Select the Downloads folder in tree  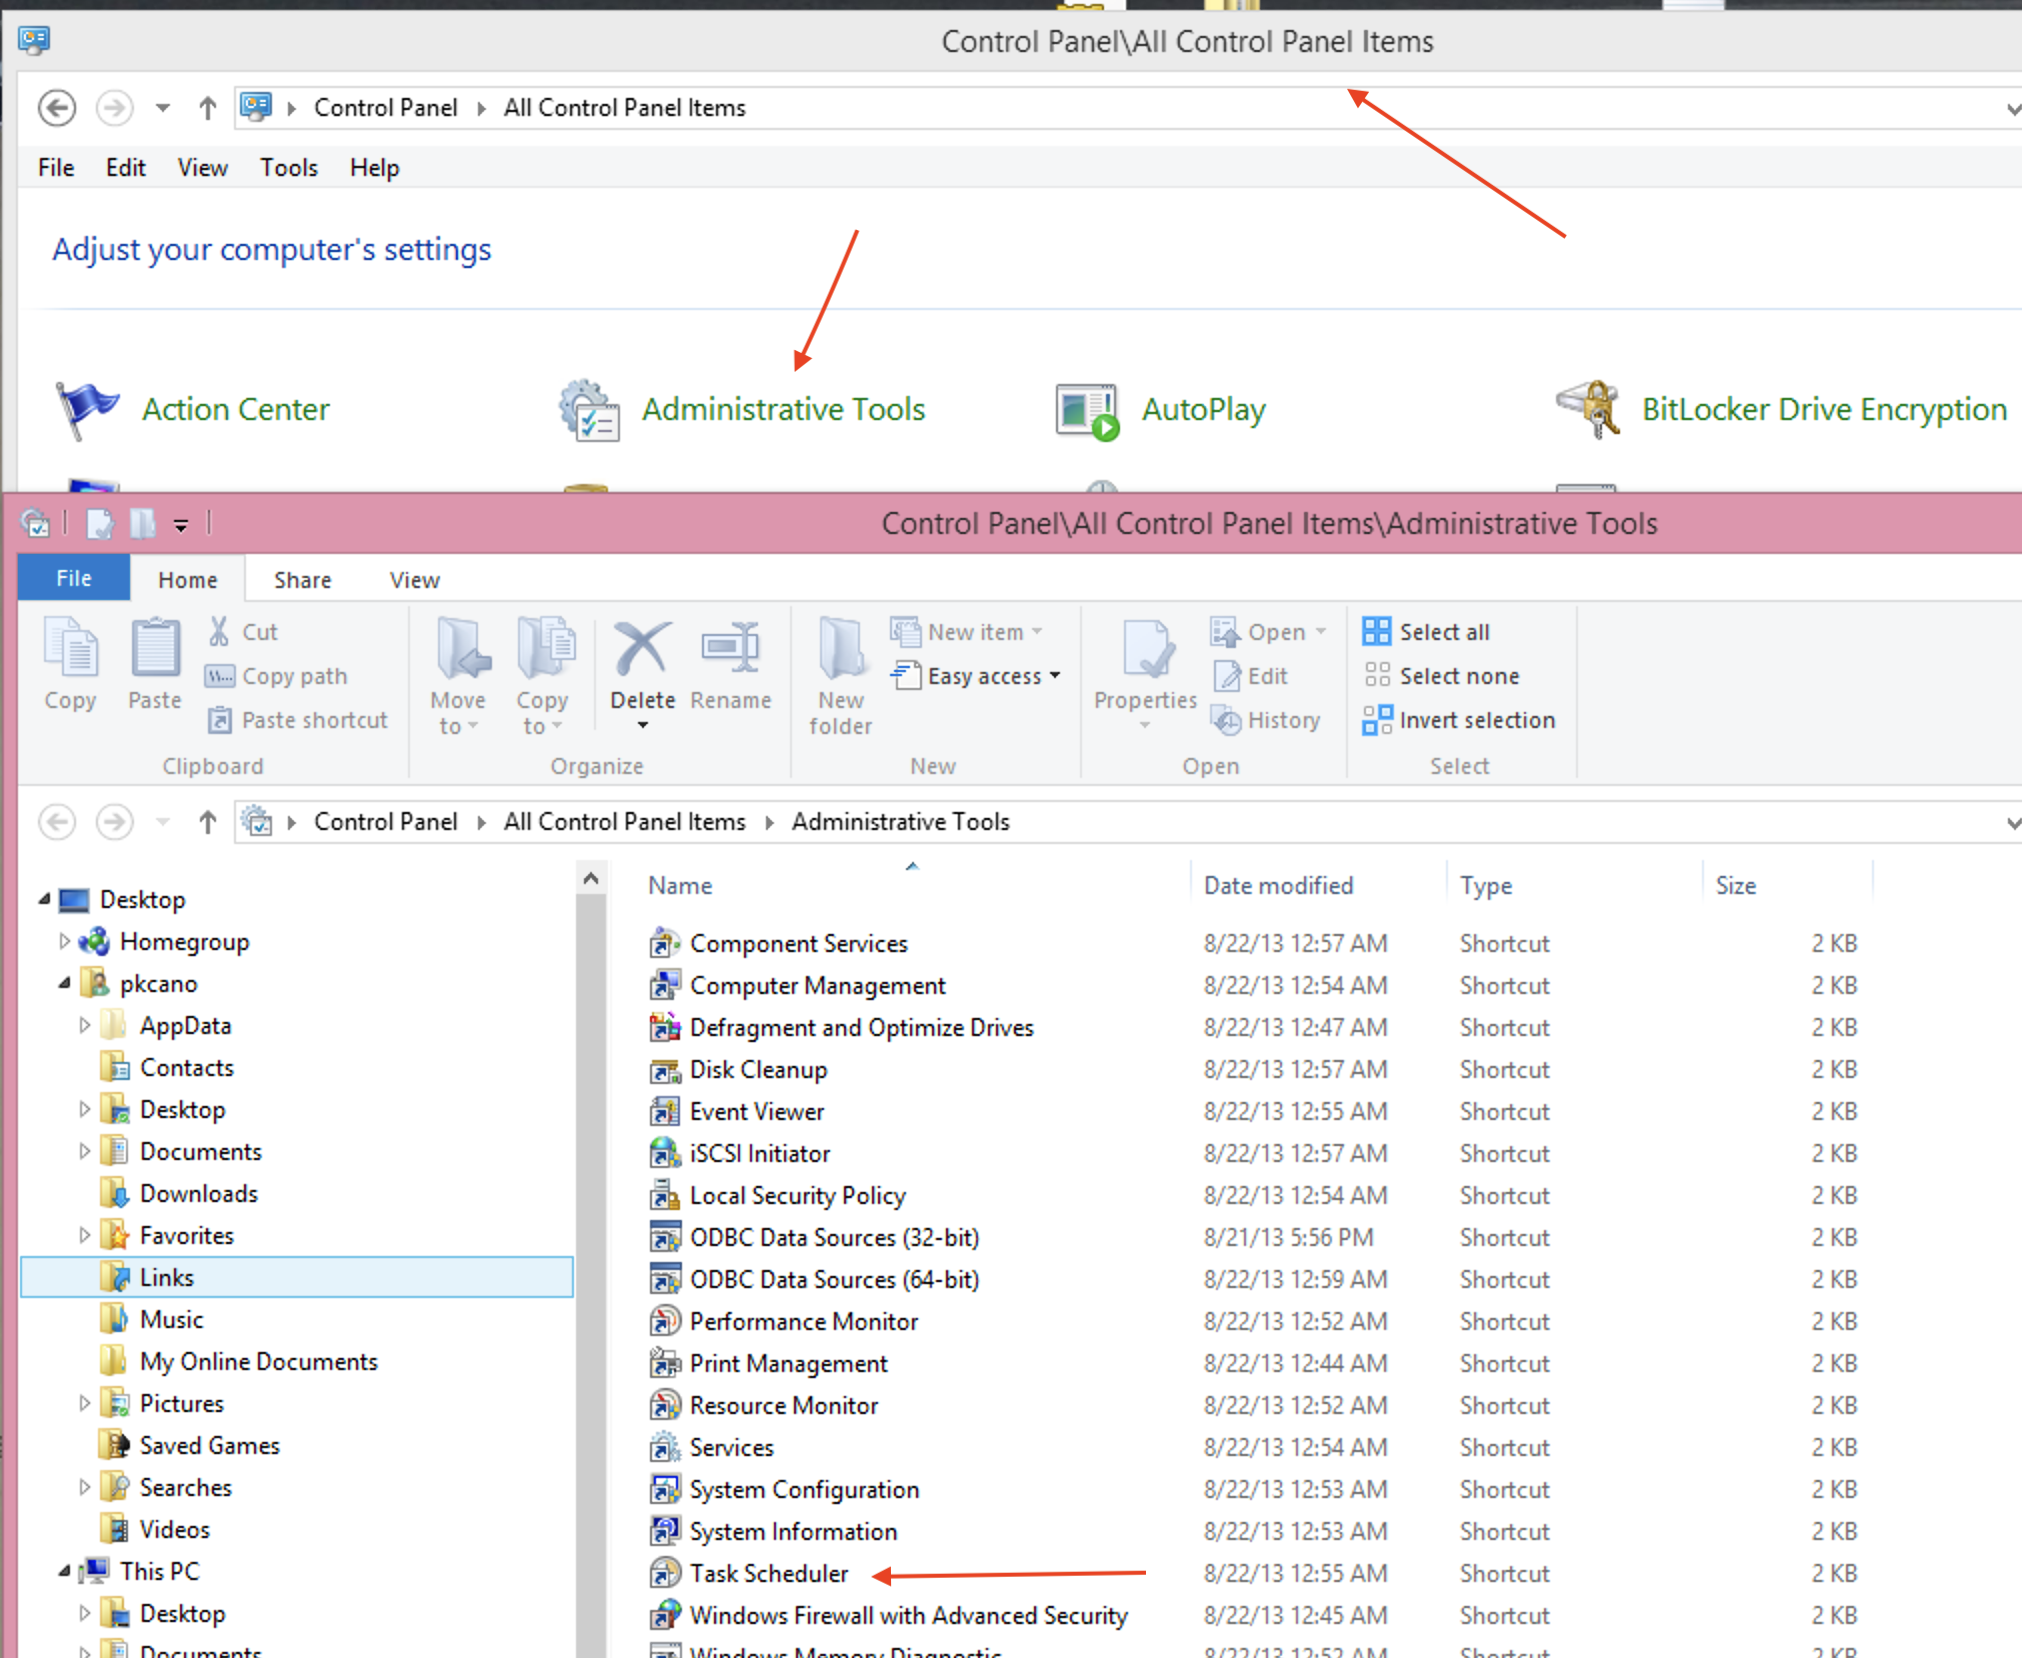tap(198, 1194)
